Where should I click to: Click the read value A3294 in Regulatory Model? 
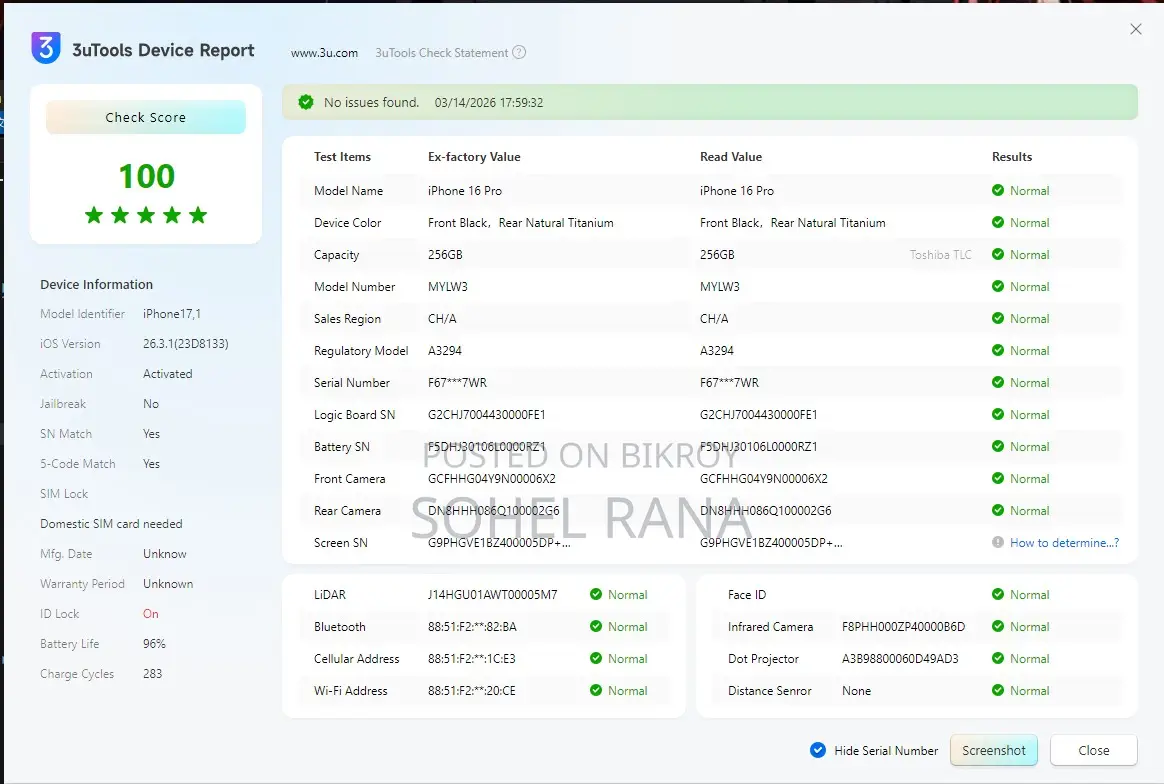[716, 350]
